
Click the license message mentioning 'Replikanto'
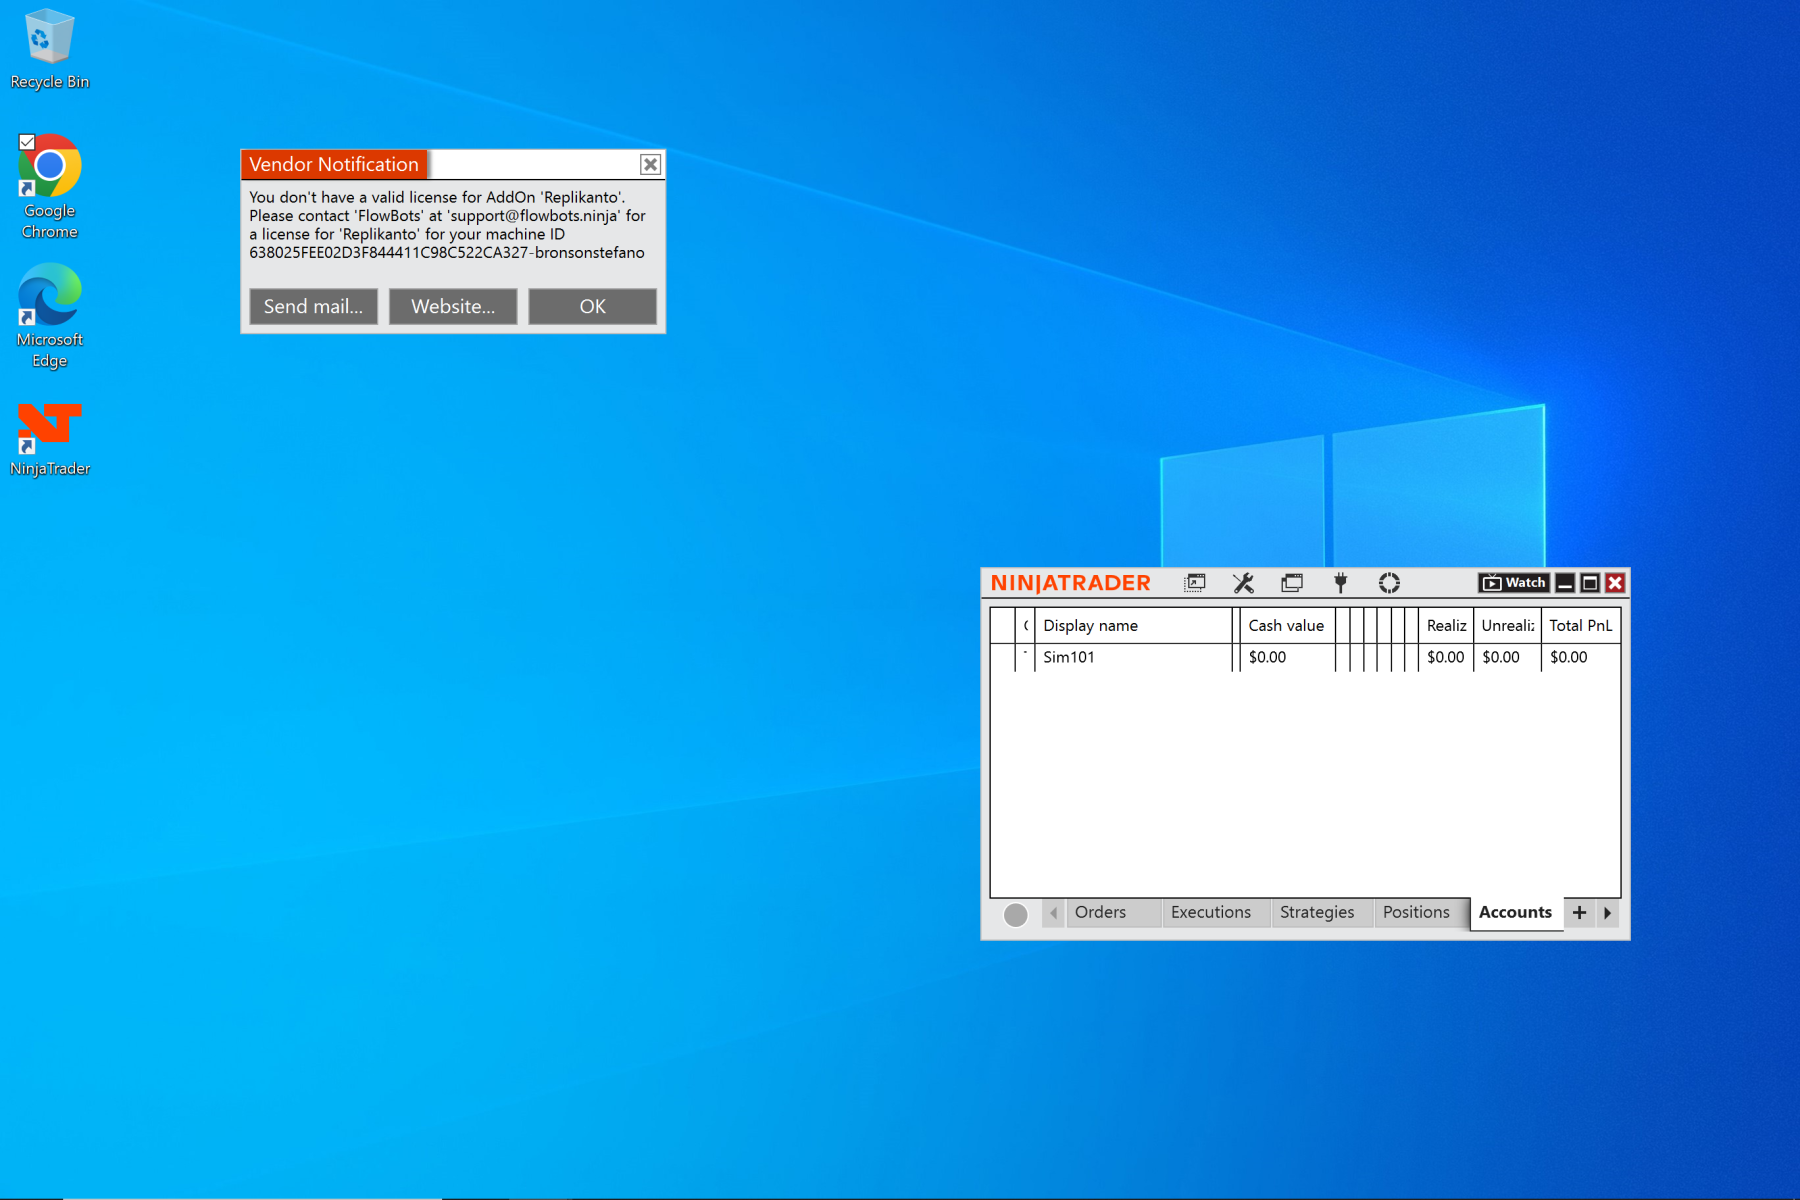click(x=447, y=225)
